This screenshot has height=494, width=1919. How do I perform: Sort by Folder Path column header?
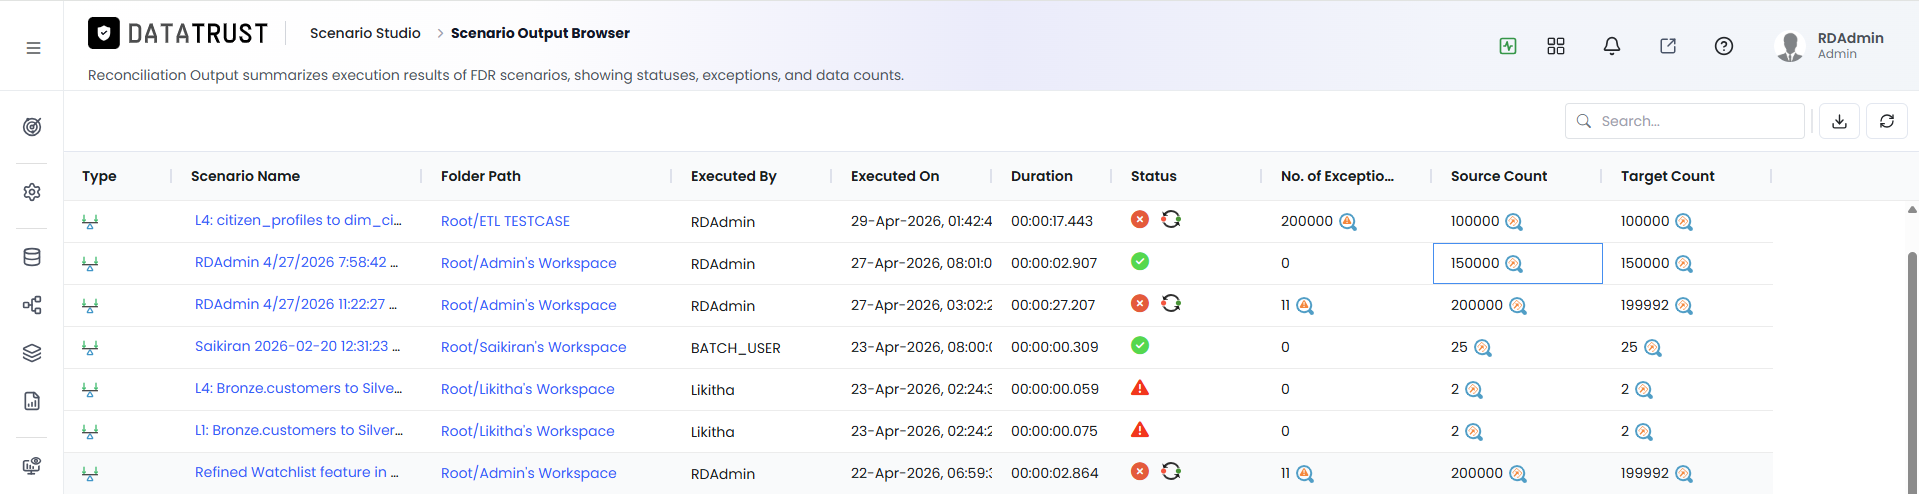pyautogui.click(x=481, y=176)
